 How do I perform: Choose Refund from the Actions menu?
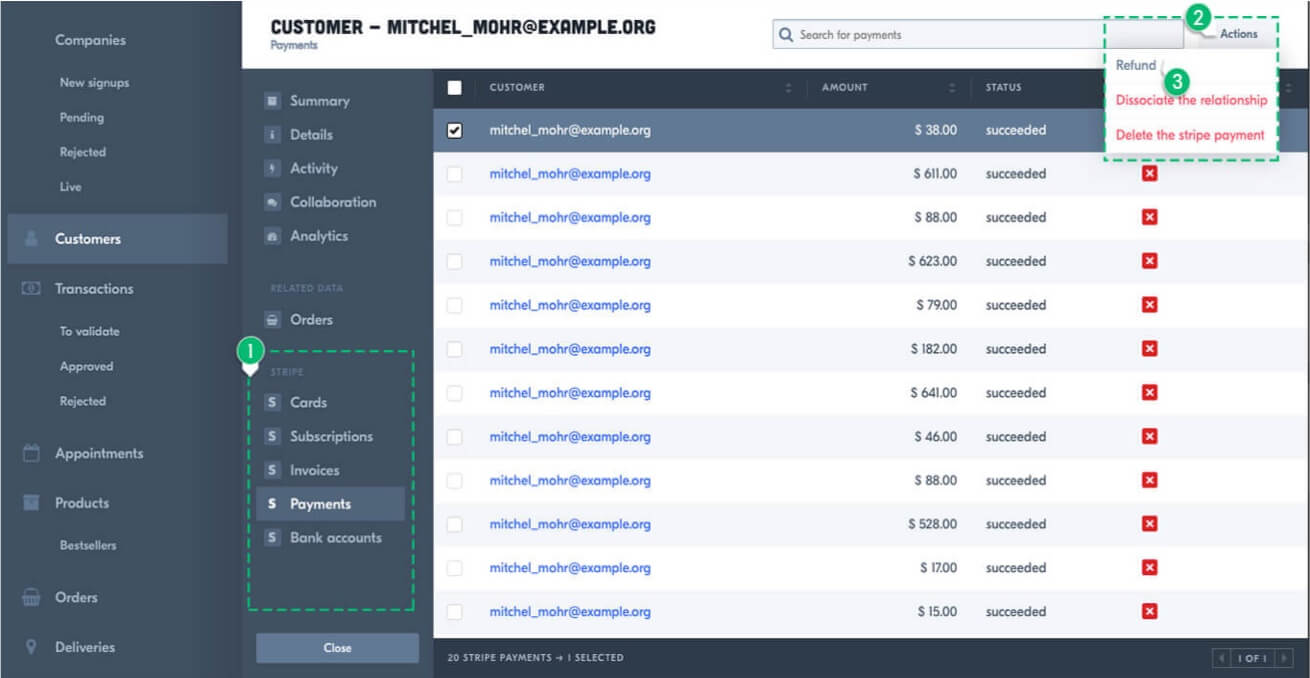(1136, 65)
